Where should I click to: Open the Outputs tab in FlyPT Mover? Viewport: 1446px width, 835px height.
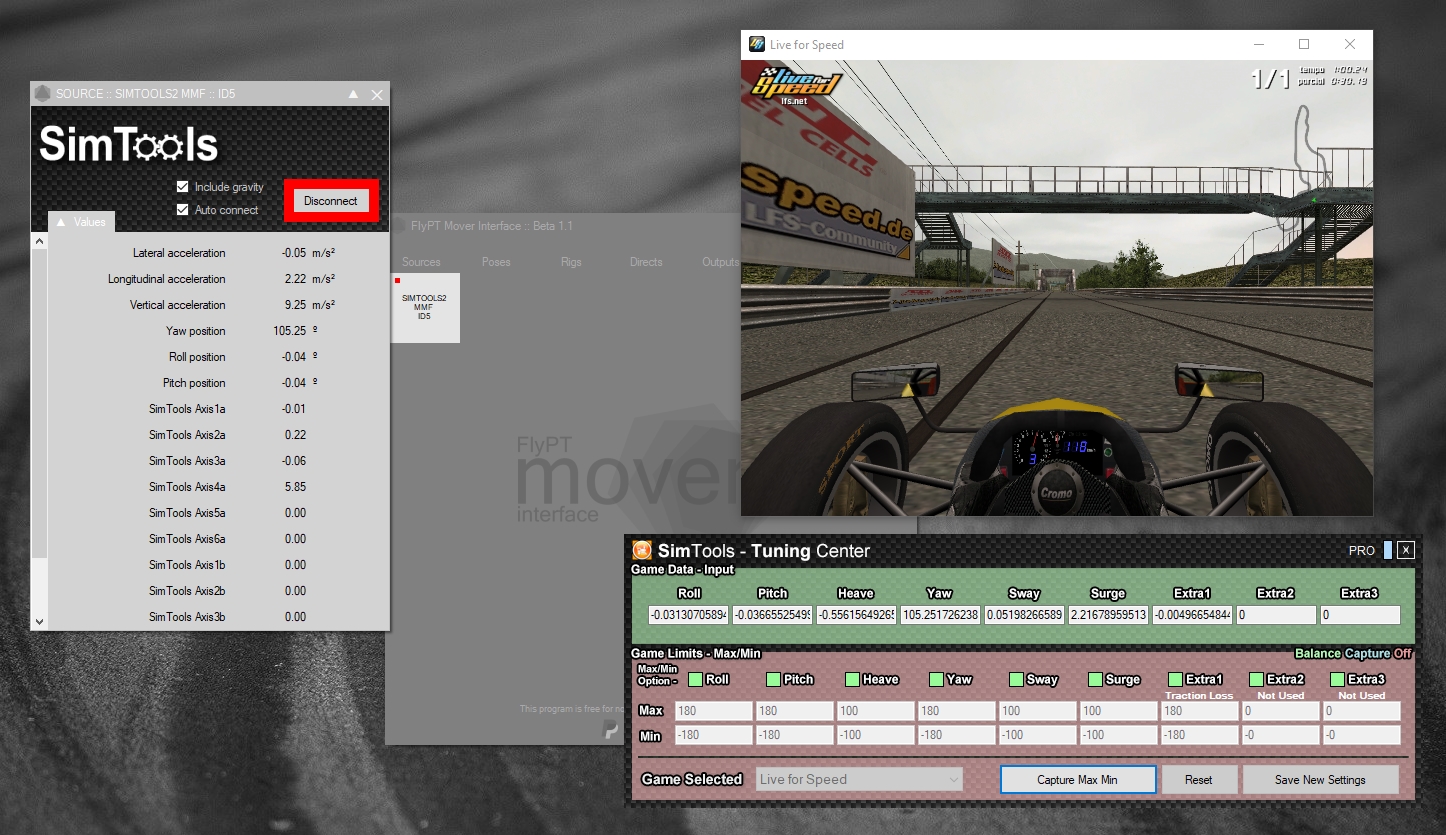[720, 262]
